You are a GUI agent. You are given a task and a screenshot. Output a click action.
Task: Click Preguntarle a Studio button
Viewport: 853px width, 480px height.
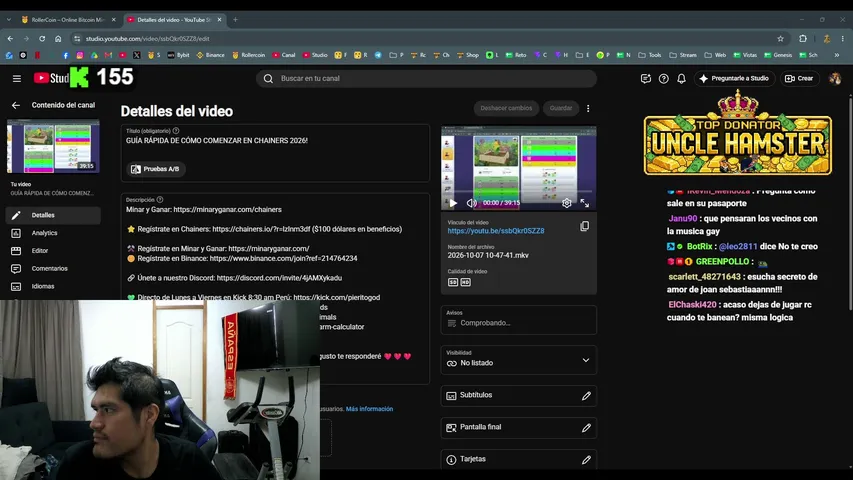pyautogui.click(x=734, y=78)
